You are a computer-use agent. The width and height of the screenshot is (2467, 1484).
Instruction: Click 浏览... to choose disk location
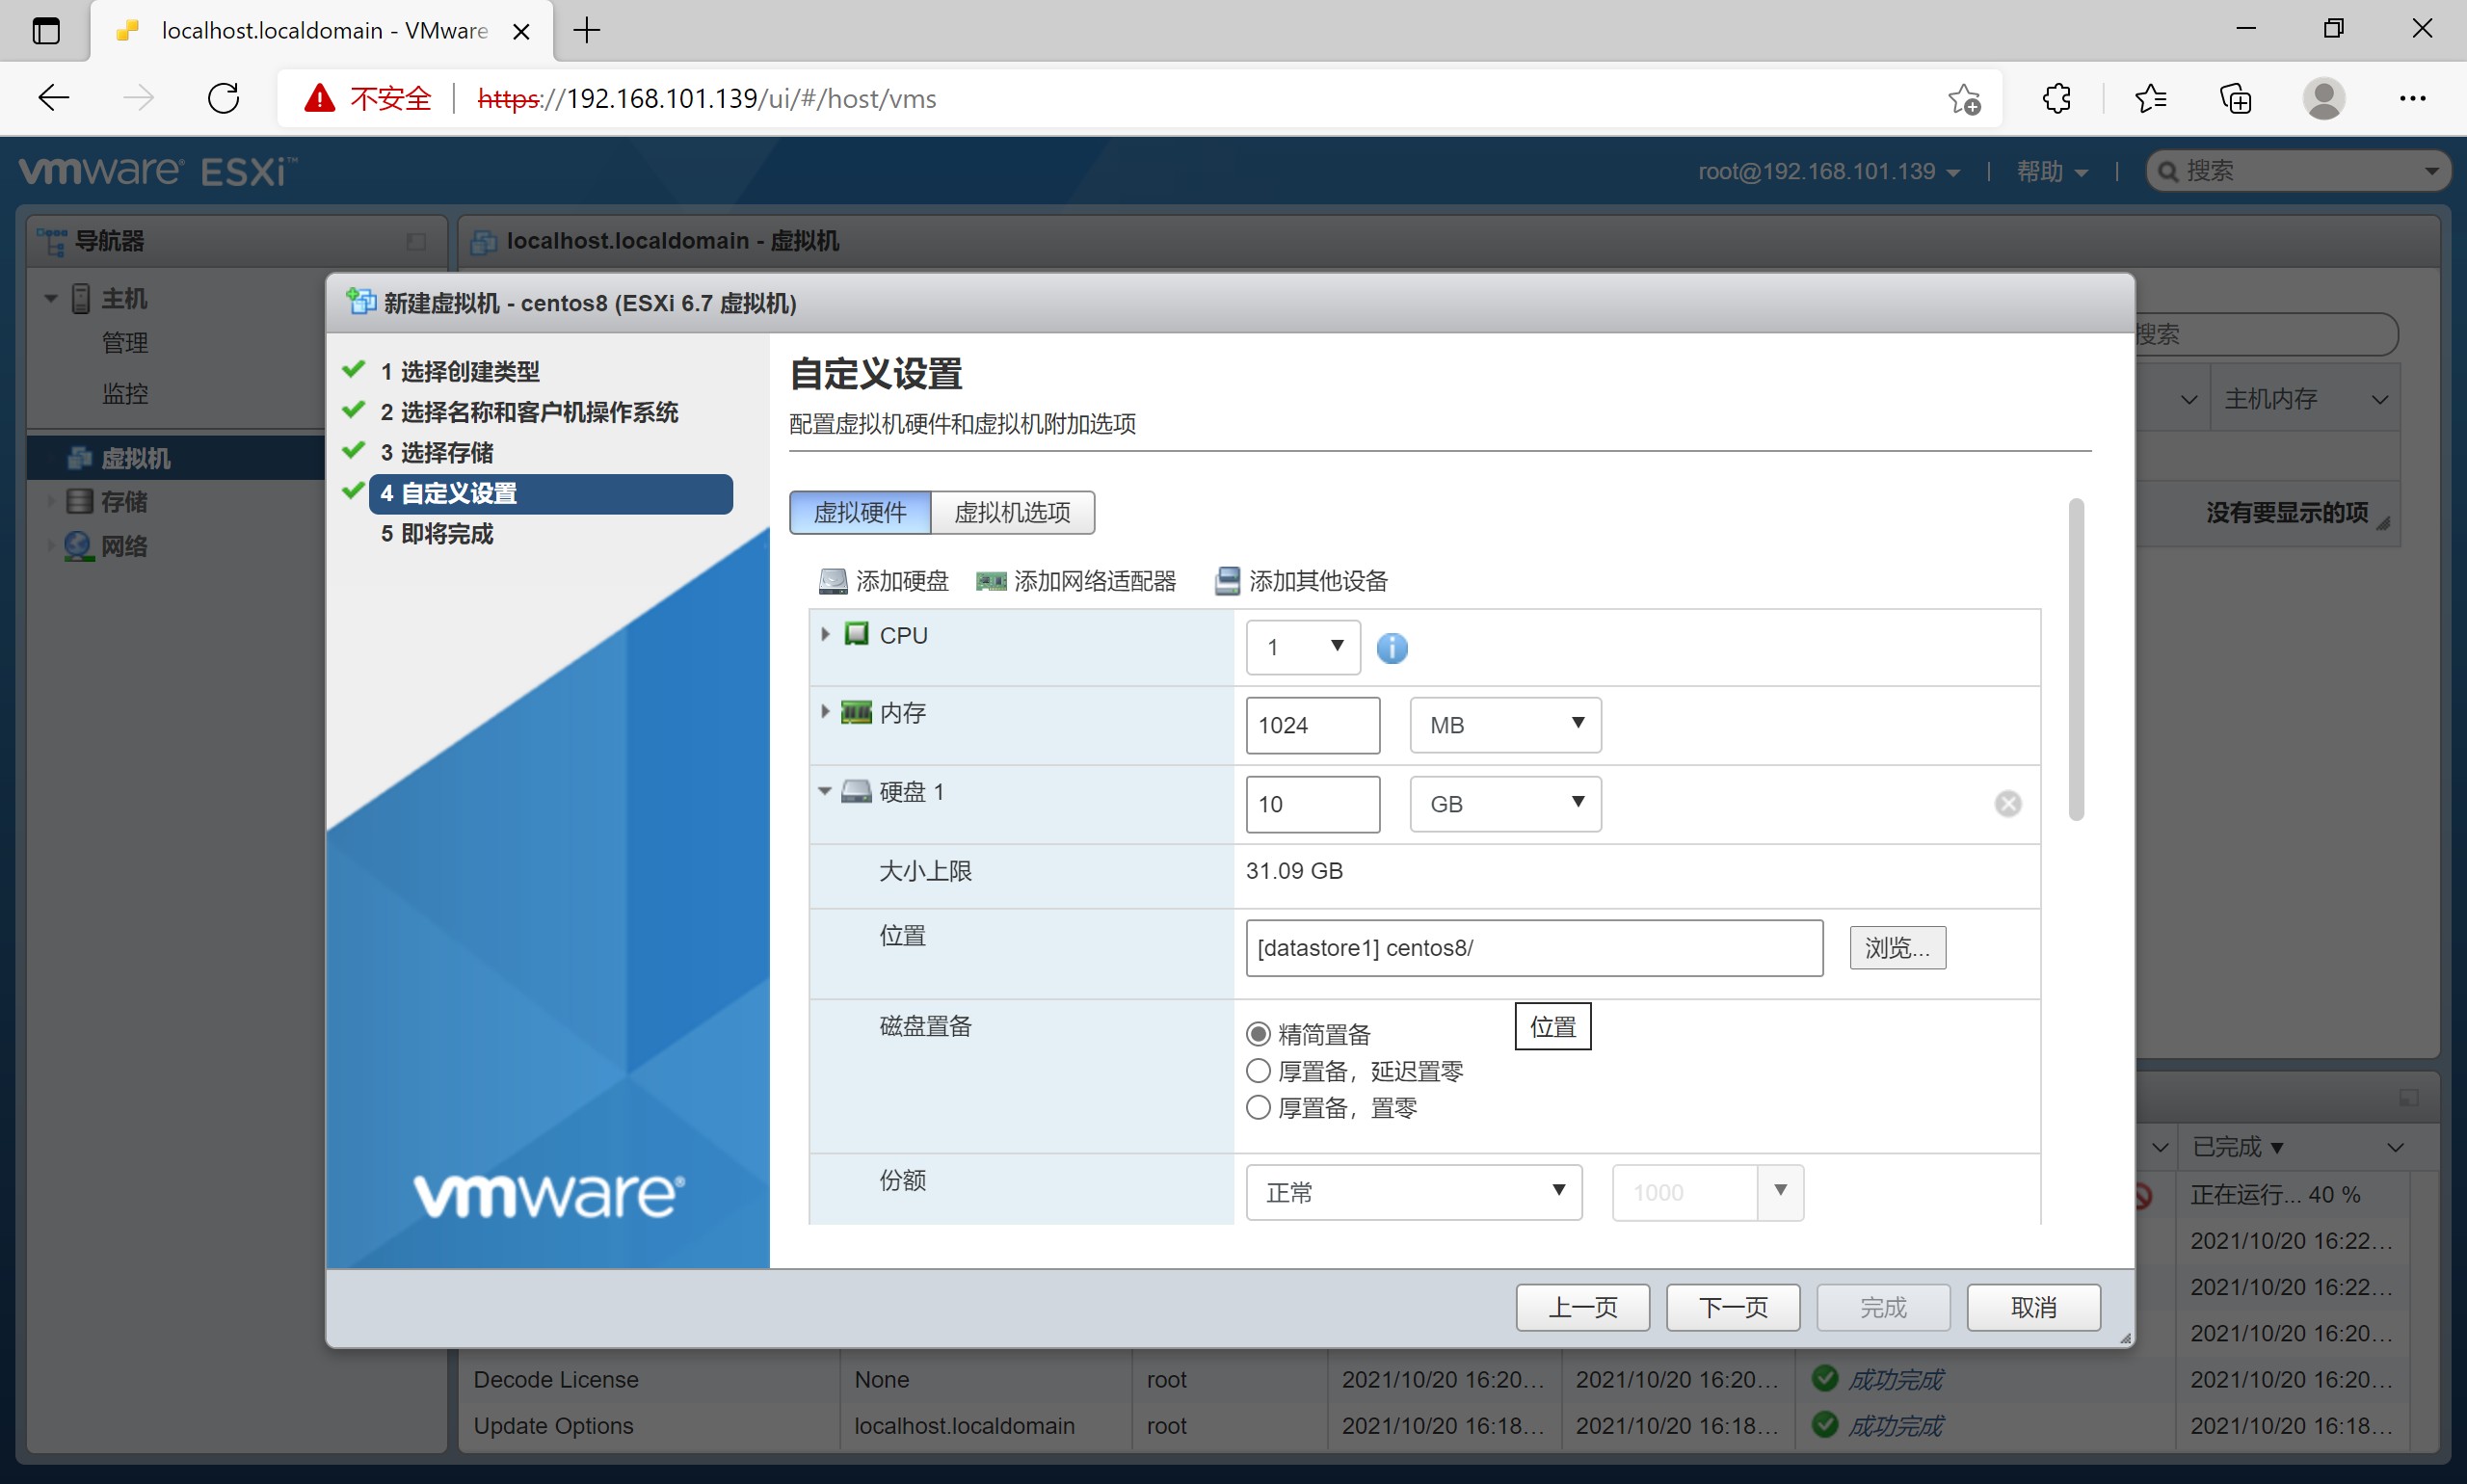[1896, 947]
